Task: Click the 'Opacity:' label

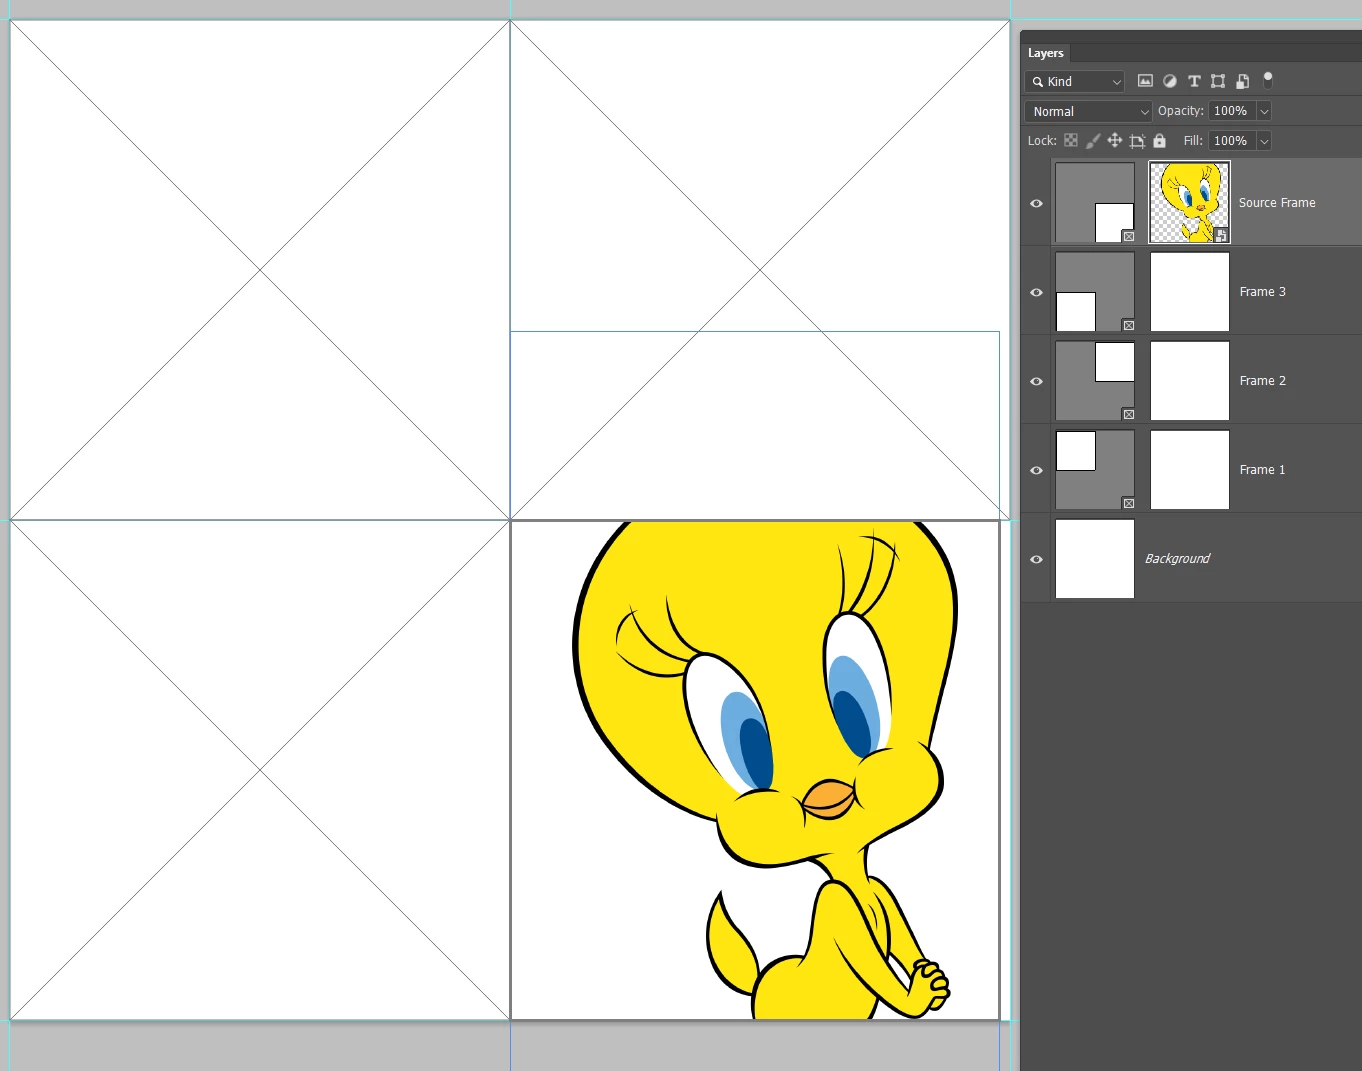Action: (1181, 111)
